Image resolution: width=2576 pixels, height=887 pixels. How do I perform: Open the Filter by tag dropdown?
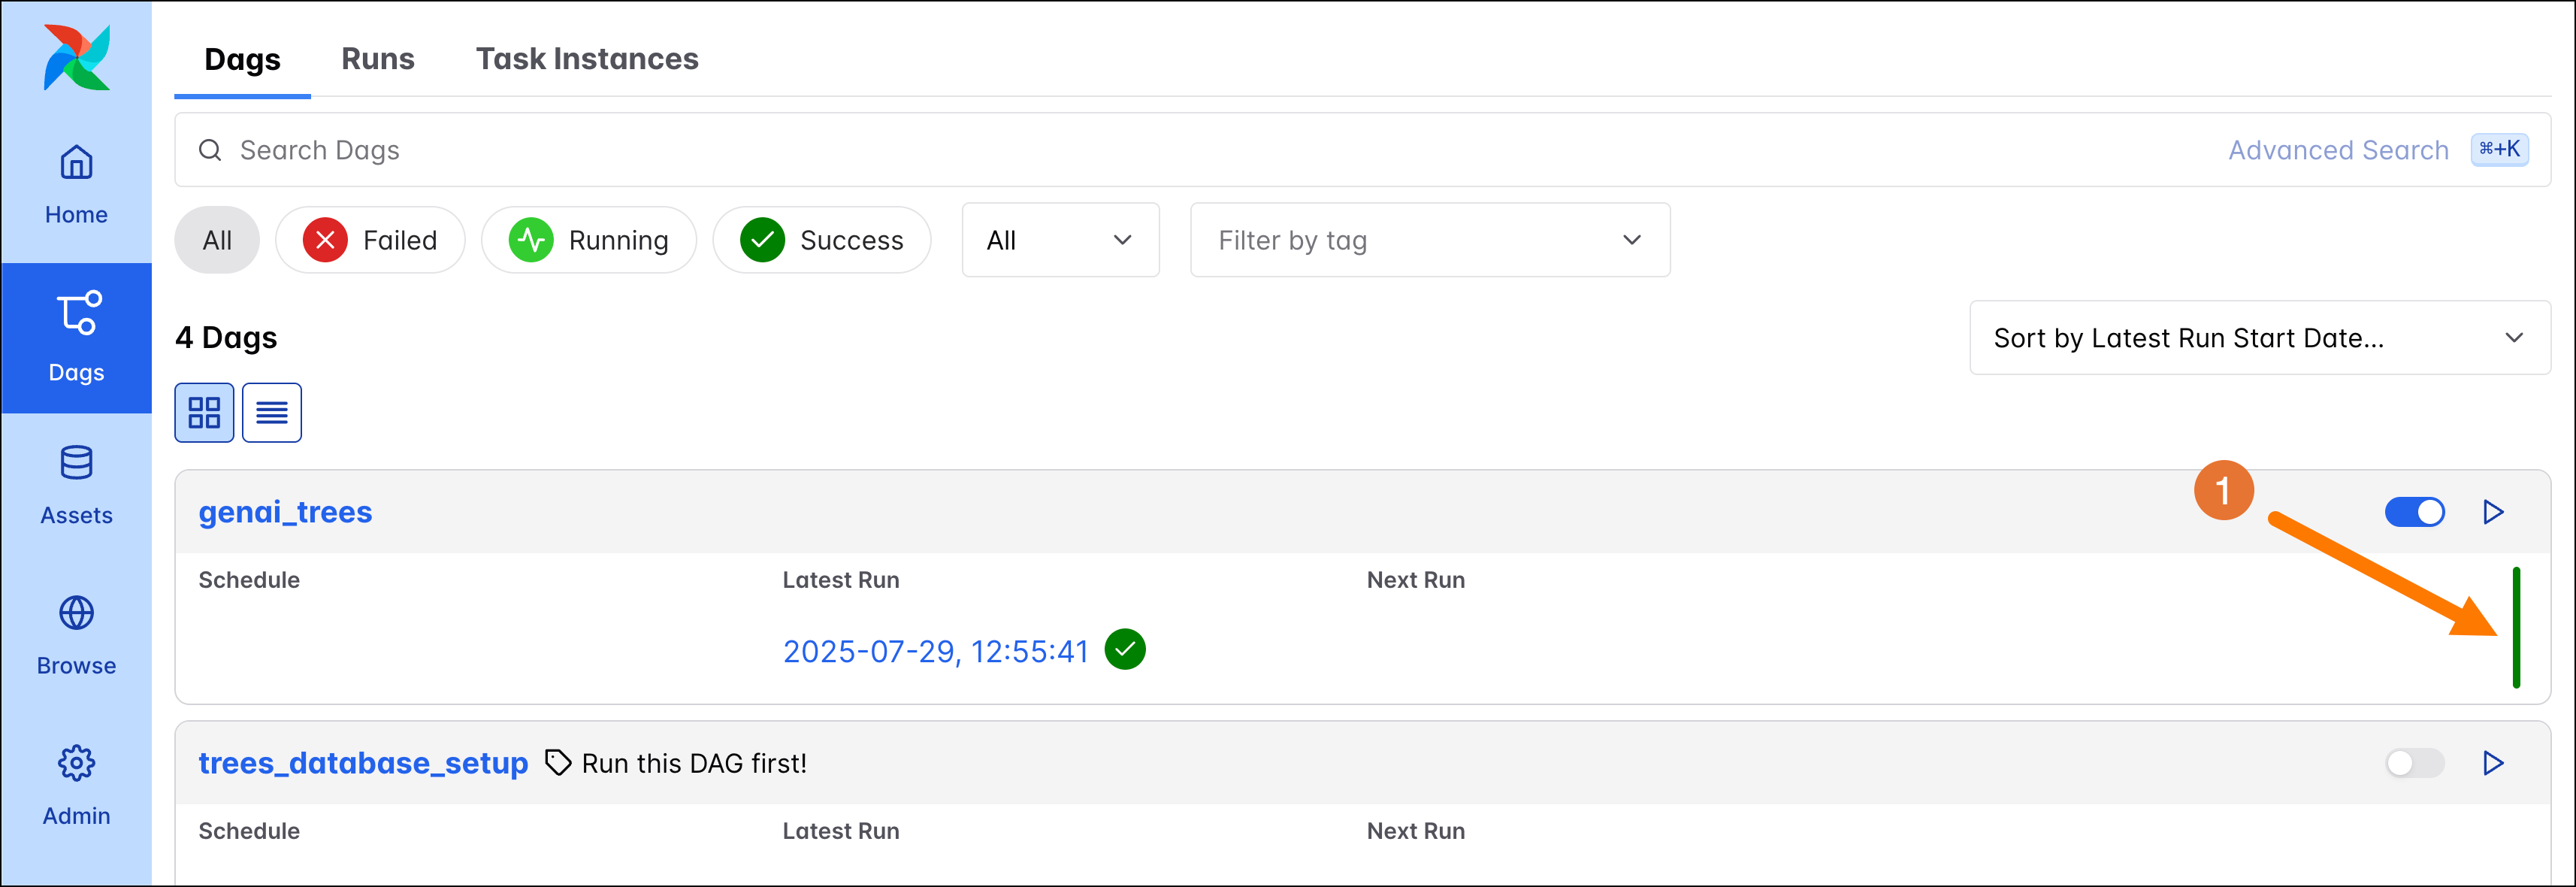click(1429, 240)
